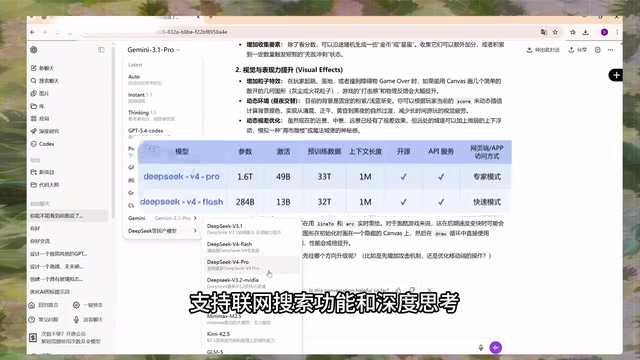Open the library folder icon
The height and width of the screenshot is (360, 640).
tap(33, 106)
